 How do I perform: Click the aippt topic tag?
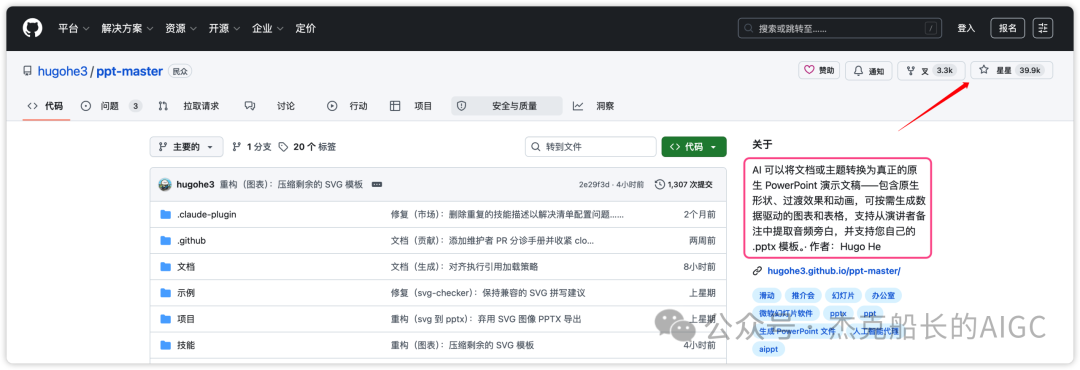tap(768, 349)
